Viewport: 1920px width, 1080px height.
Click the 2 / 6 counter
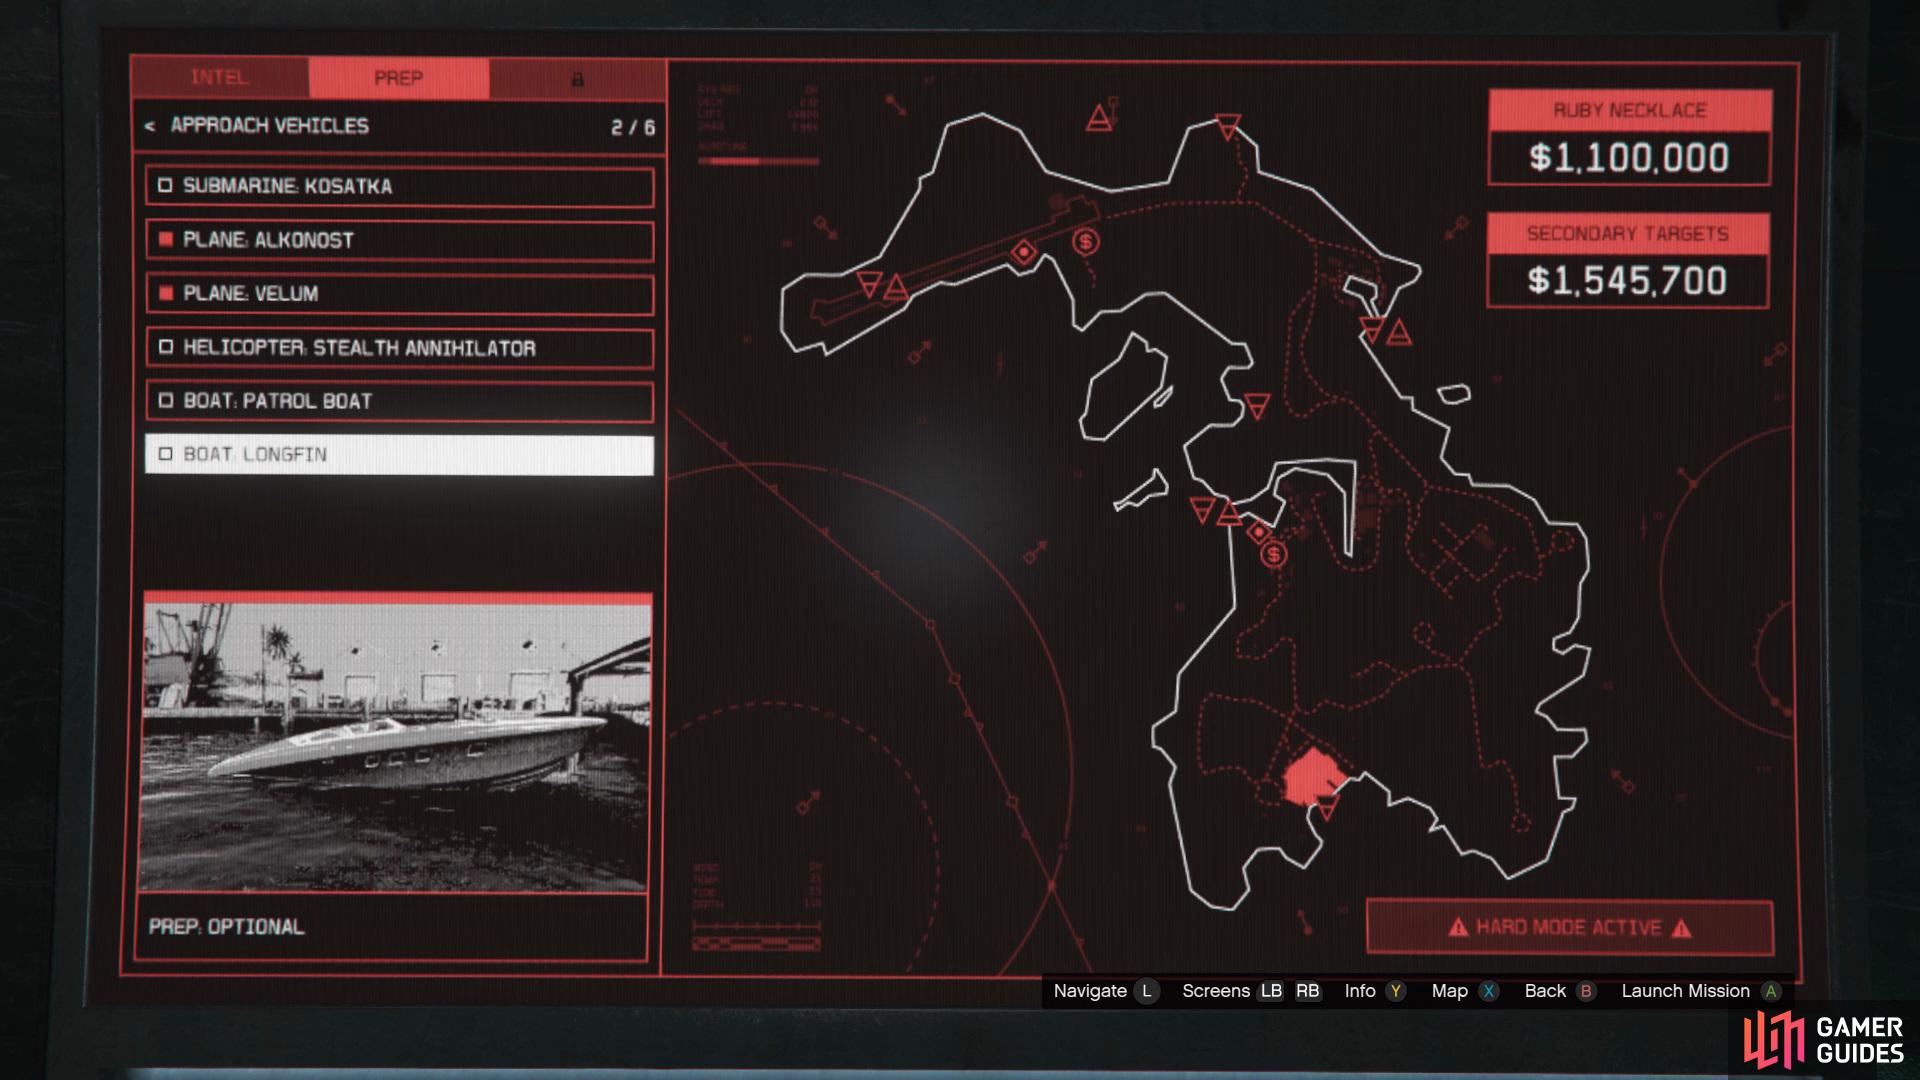click(633, 127)
